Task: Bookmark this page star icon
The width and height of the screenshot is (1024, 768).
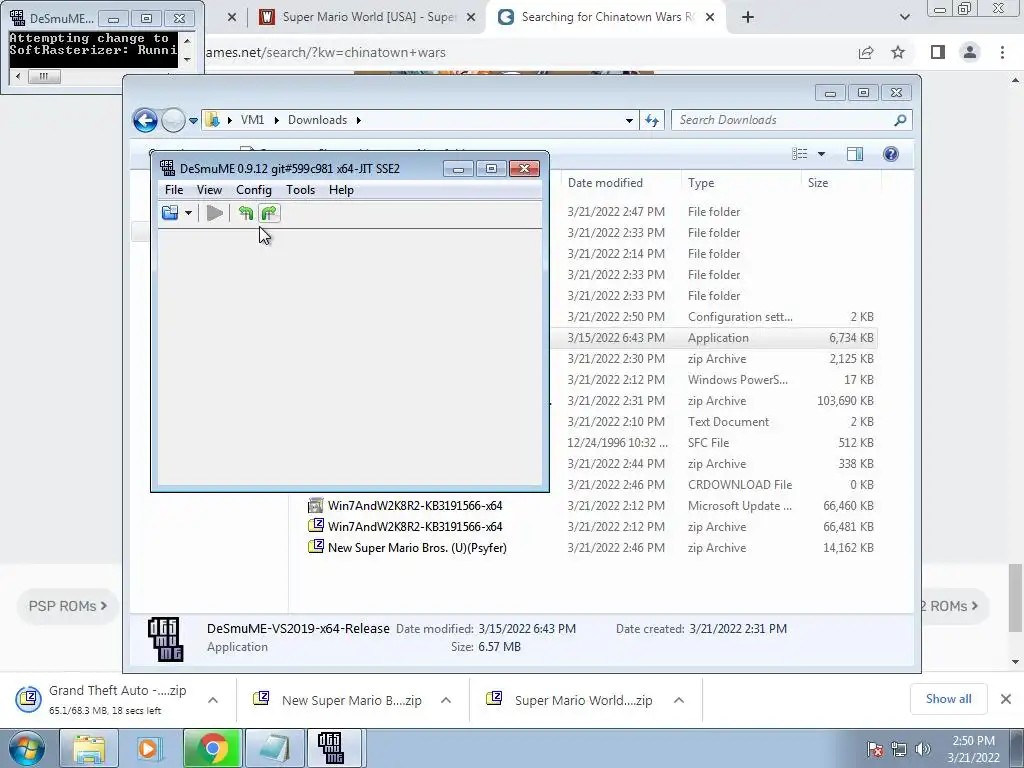Action: click(x=898, y=52)
